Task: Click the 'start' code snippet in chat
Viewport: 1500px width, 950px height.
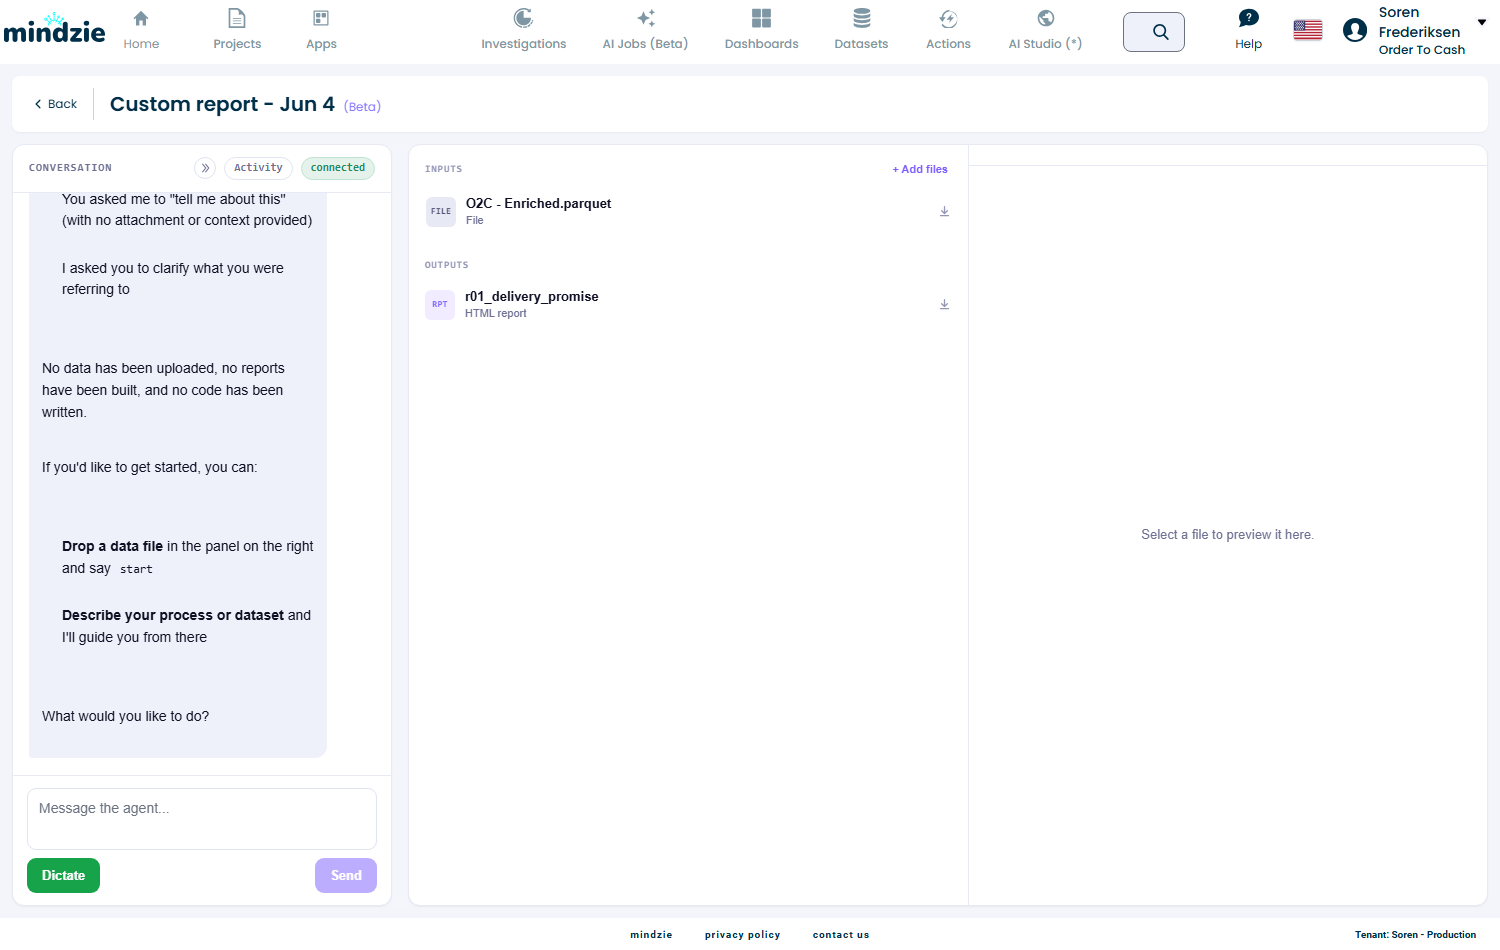Action: coord(136,569)
